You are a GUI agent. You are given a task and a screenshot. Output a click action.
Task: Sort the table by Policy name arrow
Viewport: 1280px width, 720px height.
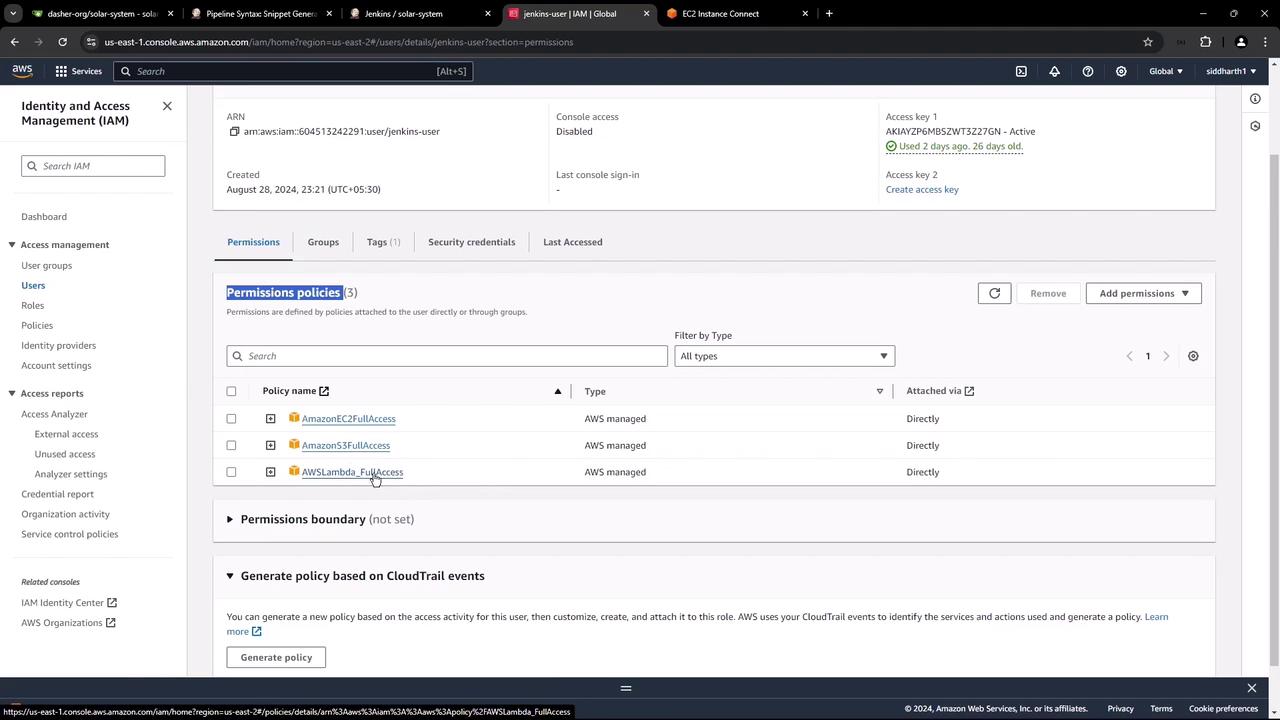pyautogui.click(x=558, y=391)
